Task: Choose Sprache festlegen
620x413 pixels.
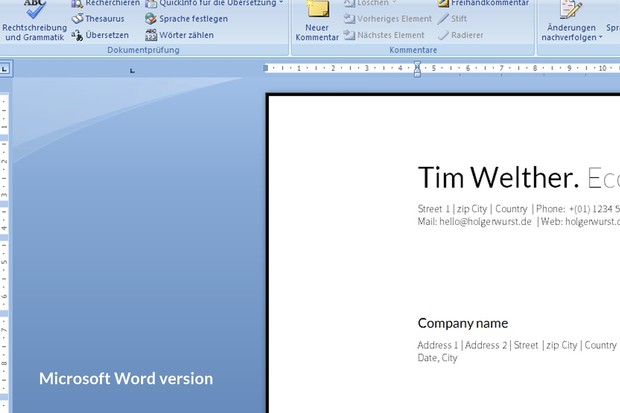Action: click(186, 19)
